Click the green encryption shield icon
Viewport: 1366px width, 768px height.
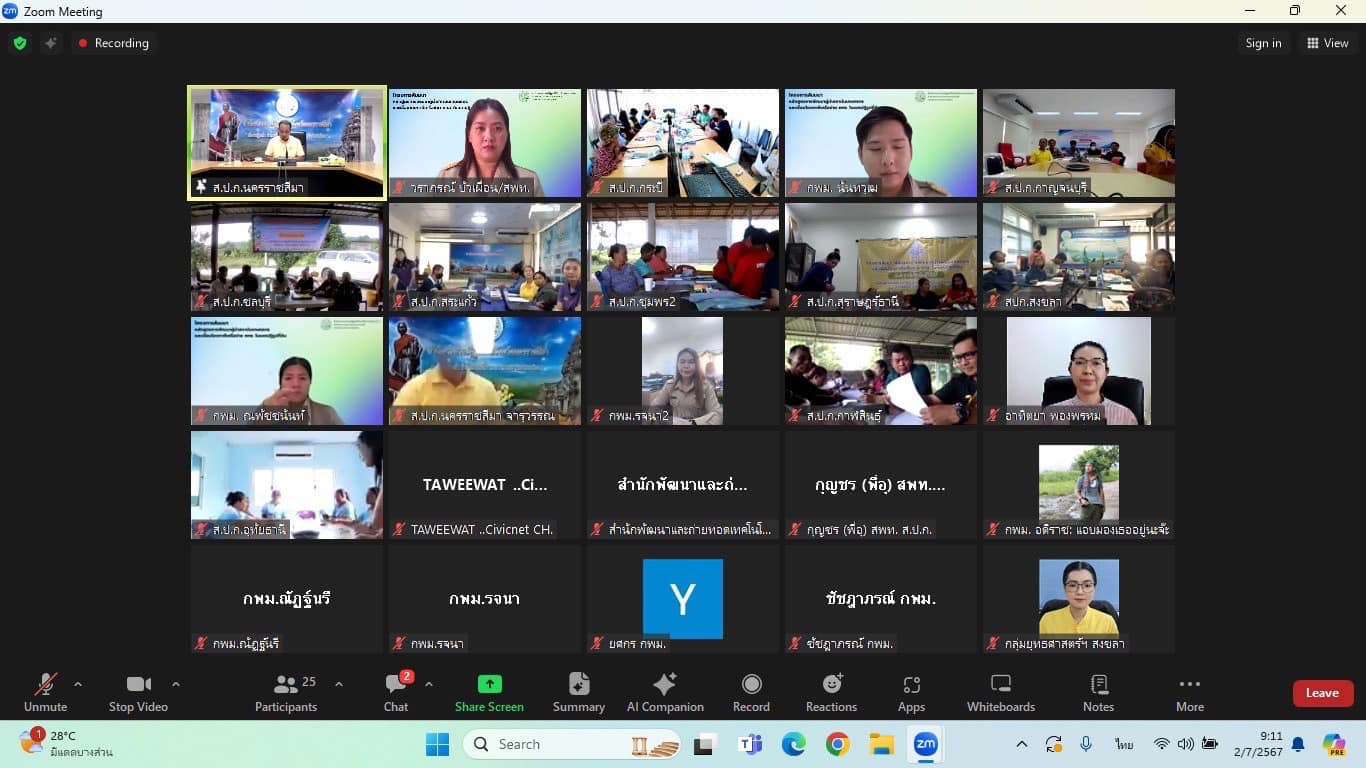point(20,43)
